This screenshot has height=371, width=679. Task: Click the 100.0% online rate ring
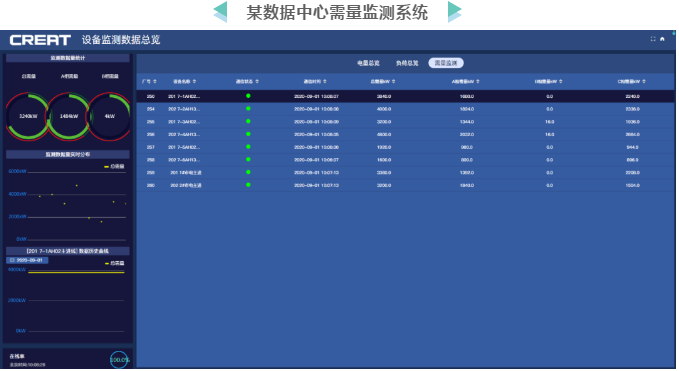click(x=119, y=360)
